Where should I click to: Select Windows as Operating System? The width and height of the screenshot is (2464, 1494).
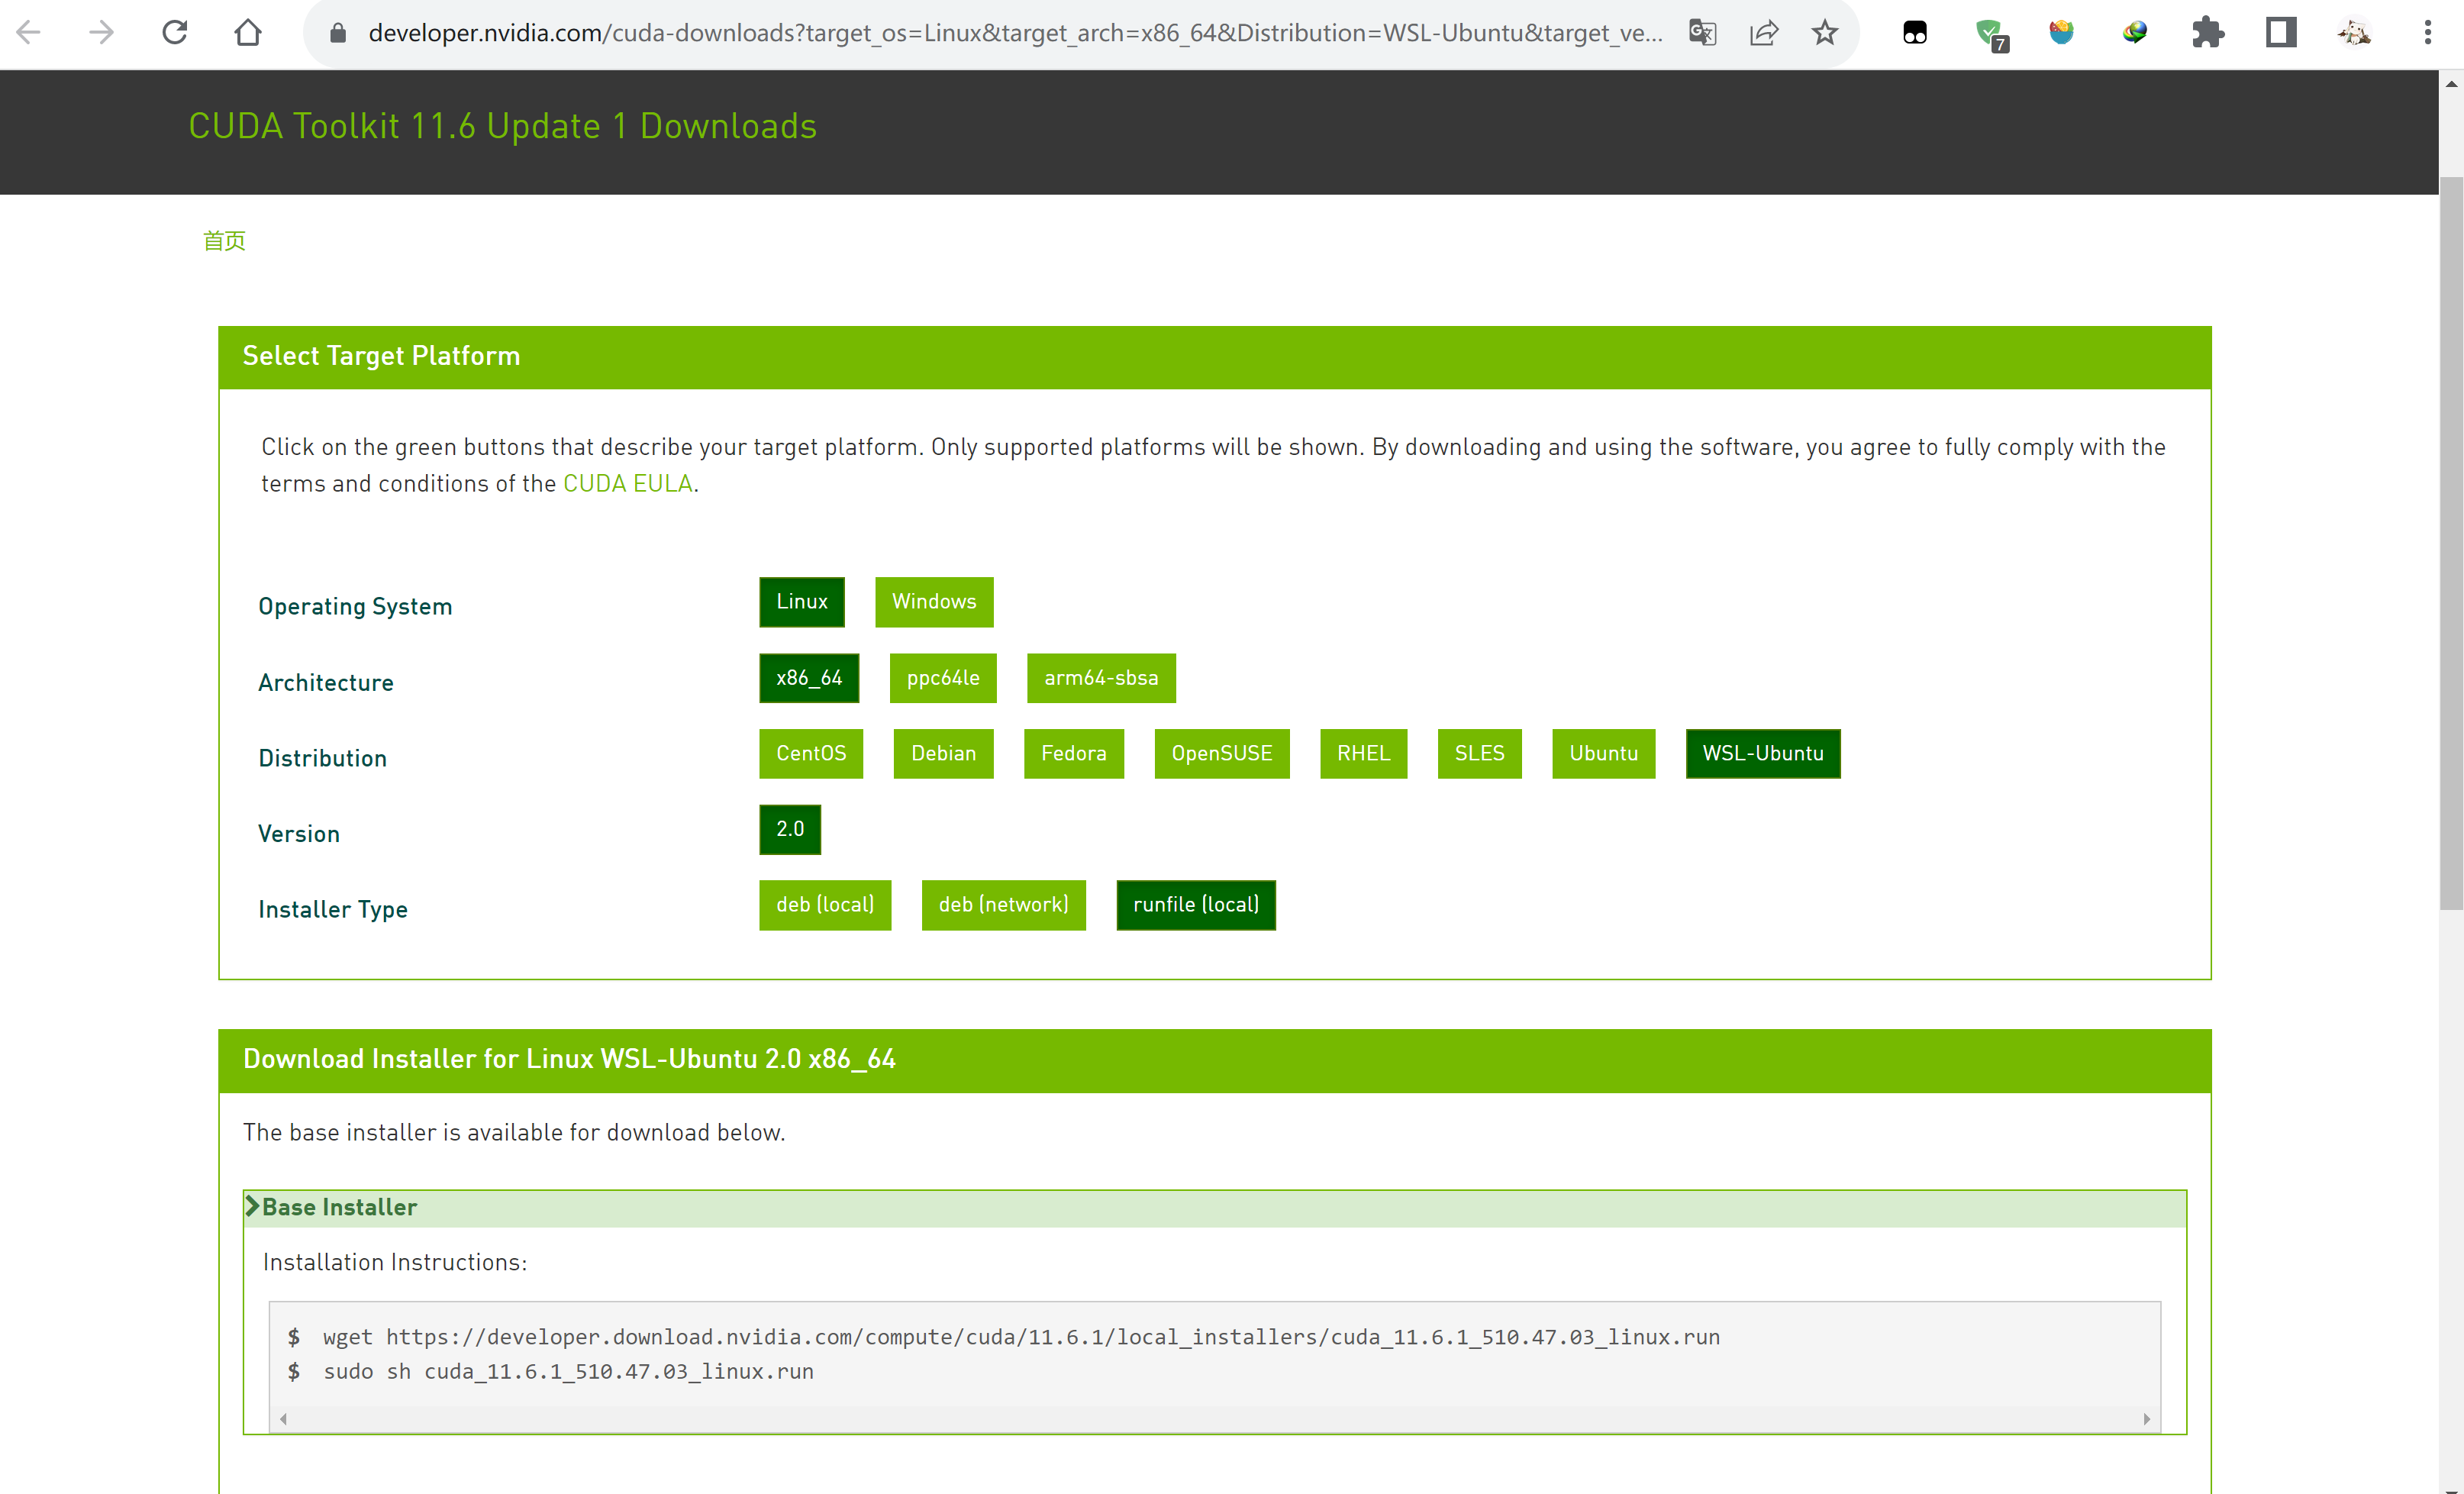click(x=933, y=601)
